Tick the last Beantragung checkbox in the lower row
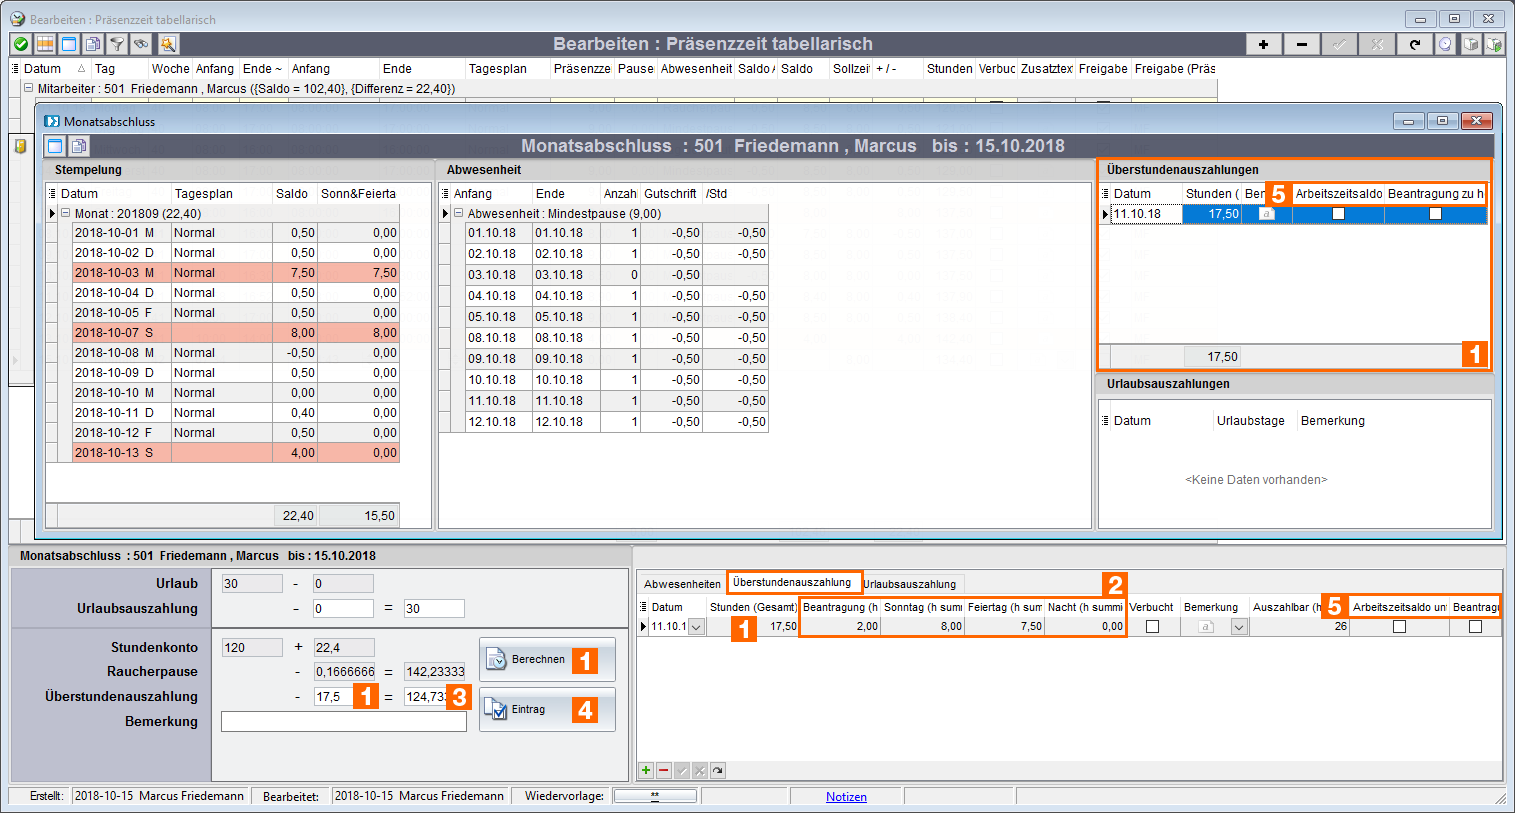The width and height of the screenshot is (1515, 813). tap(1475, 627)
